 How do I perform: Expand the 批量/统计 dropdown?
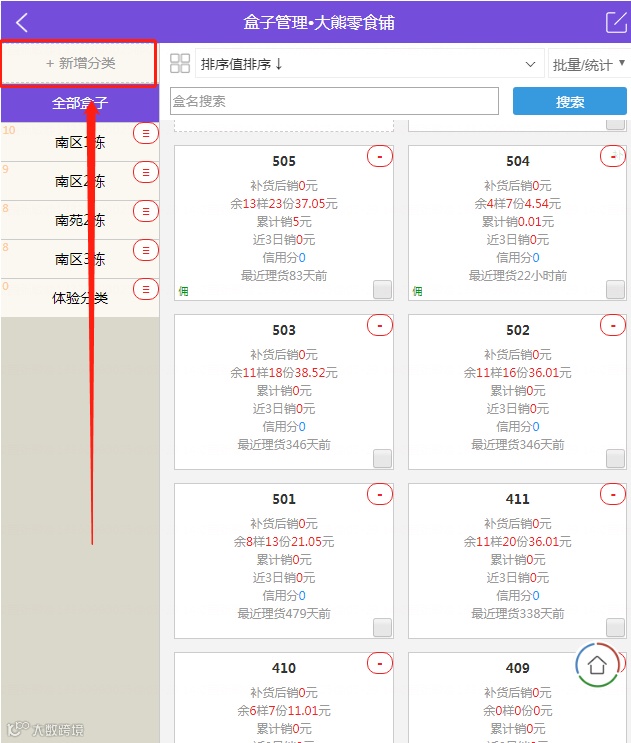(x=589, y=63)
